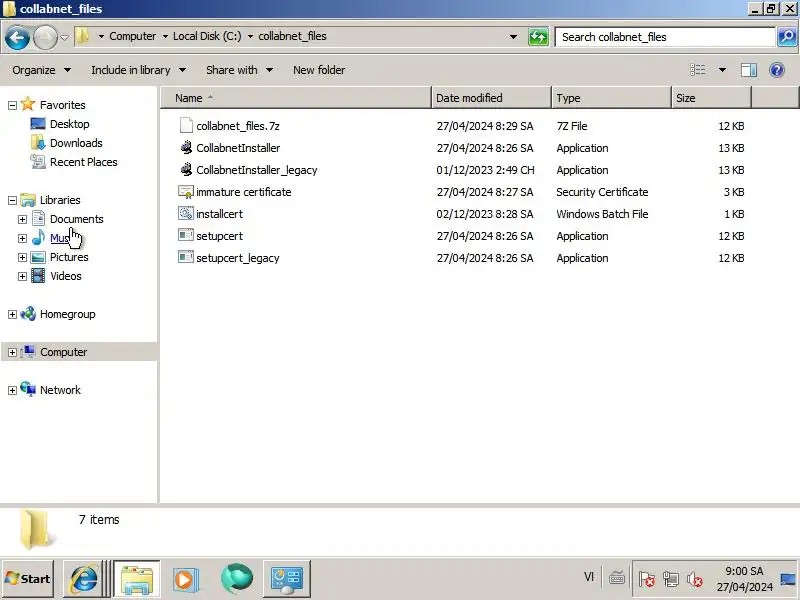
Task: Launch Windows Media Player from taskbar
Action: (x=185, y=579)
